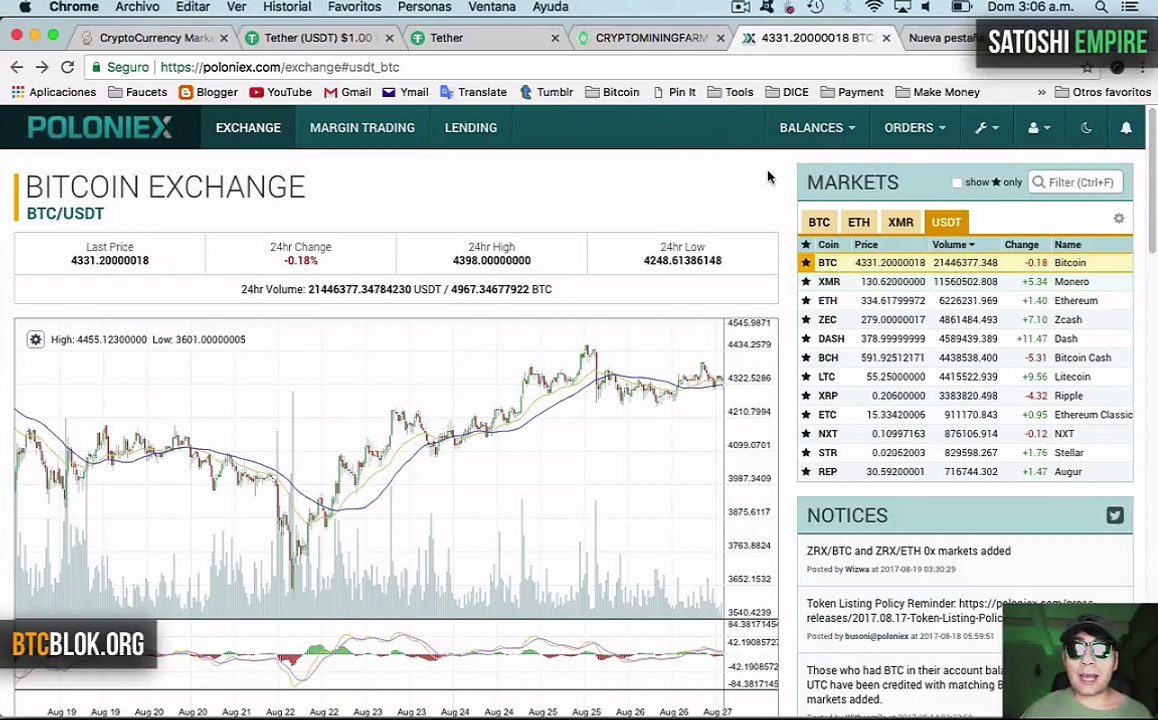Open the chart settings gear icon

35,340
